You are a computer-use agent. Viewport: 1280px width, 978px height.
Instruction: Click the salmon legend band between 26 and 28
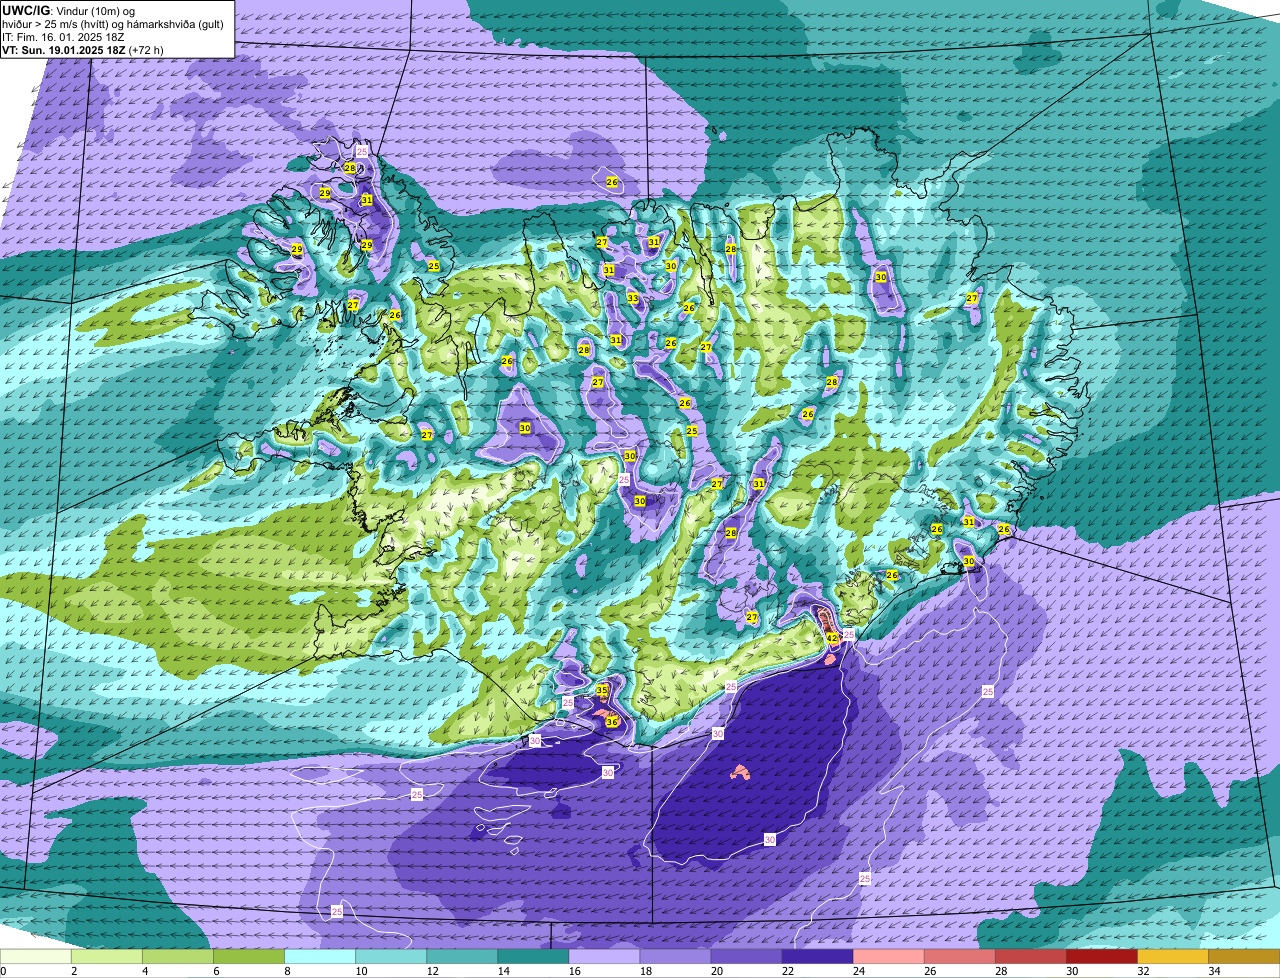pyautogui.click(x=959, y=957)
